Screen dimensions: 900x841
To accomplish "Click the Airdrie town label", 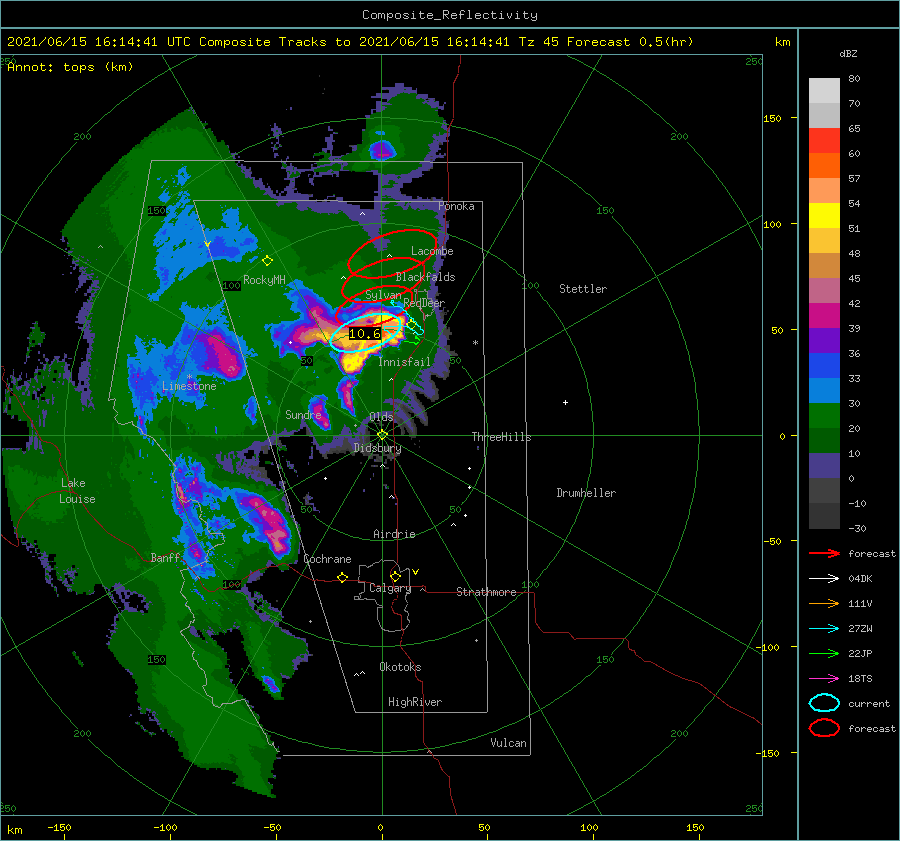I will pos(394,534).
